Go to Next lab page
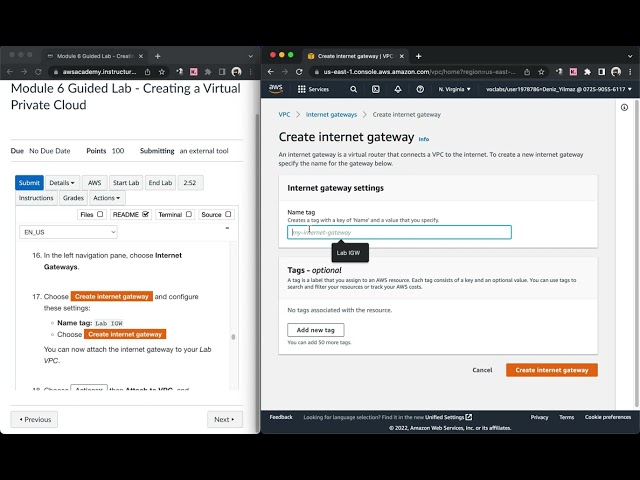640x480 pixels. pos(225,420)
